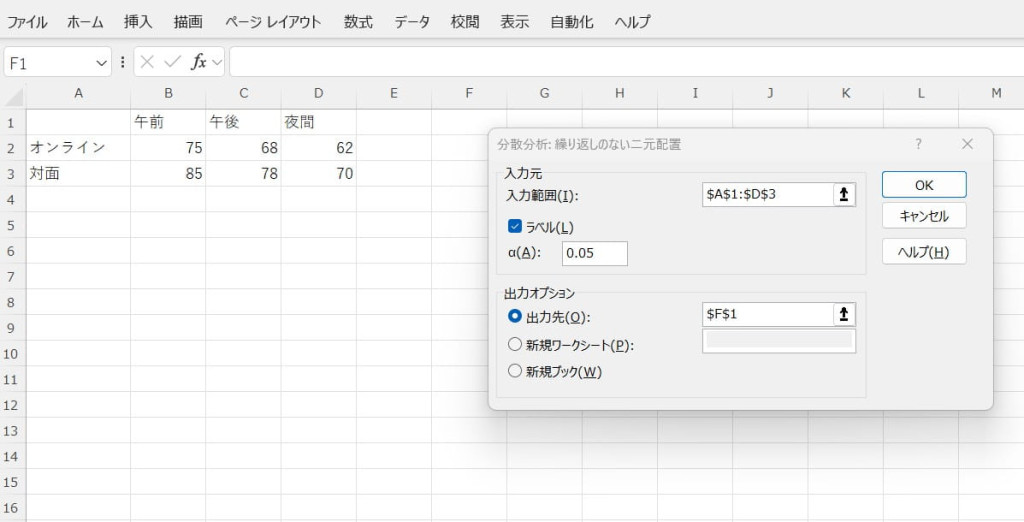Click the output range collapse-dialog arrow icon
The image size is (1024, 522).
(845, 315)
